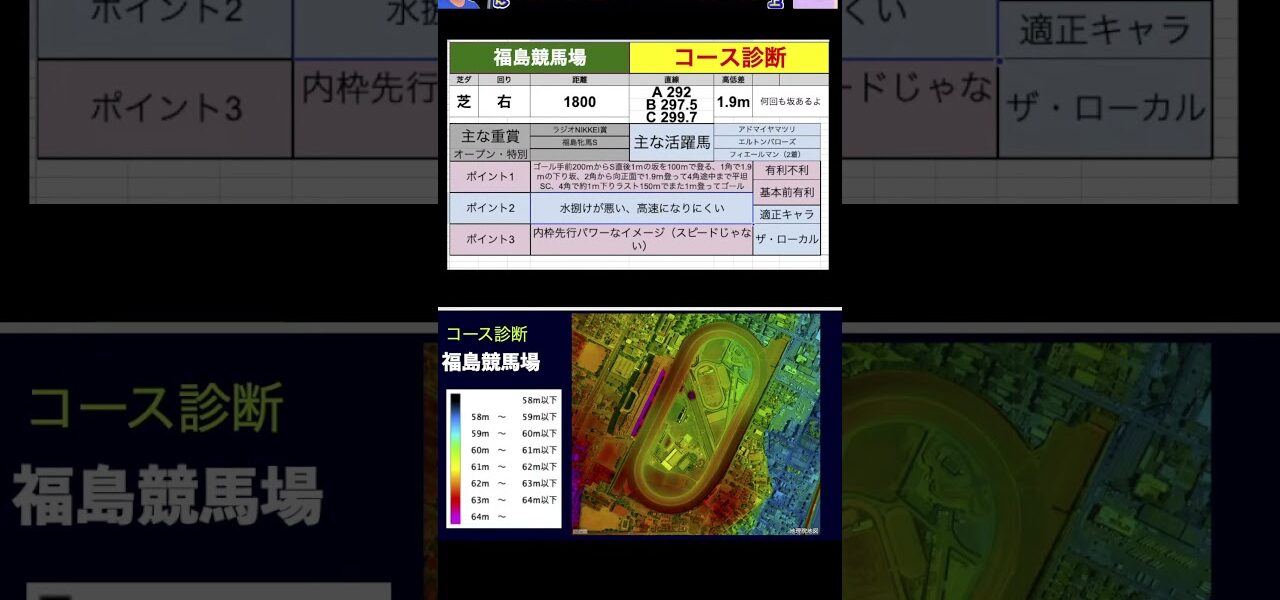Image resolution: width=1280 pixels, height=600 pixels.
Task: Click the 右 direction cell
Action: [504, 102]
